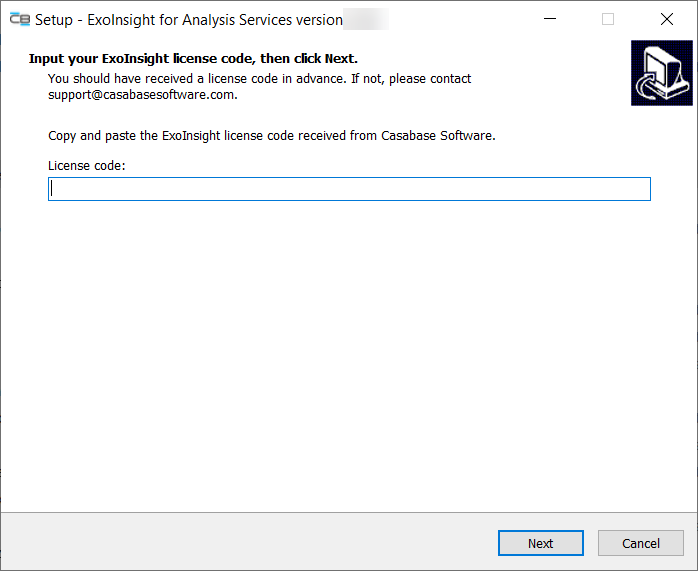Click the greyed-out maximize button
The width and height of the screenshot is (698, 571).
pyautogui.click(x=608, y=19)
